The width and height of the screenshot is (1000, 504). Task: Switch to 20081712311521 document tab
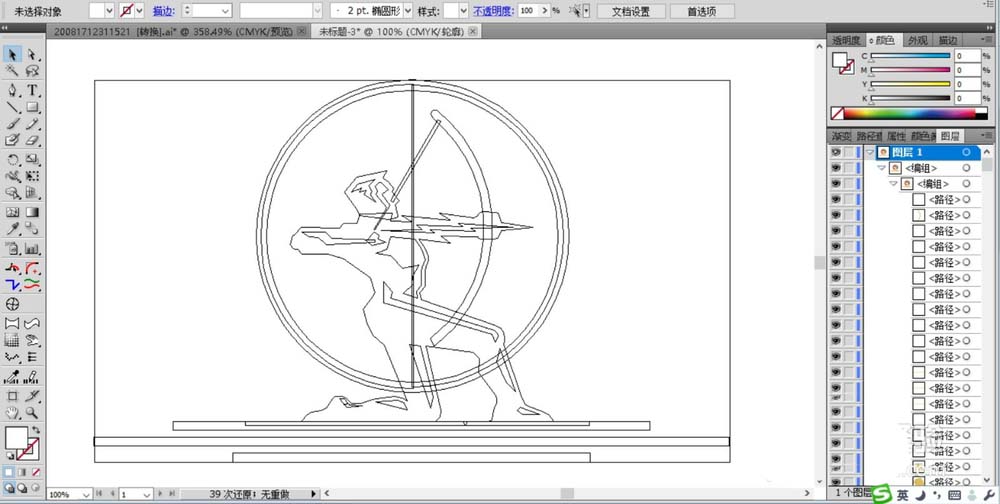click(x=173, y=31)
